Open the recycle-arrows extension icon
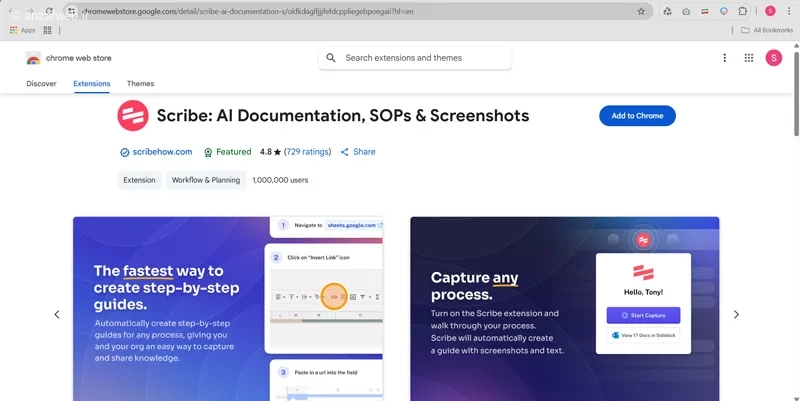Viewport: 800px width, 401px height. [x=667, y=11]
